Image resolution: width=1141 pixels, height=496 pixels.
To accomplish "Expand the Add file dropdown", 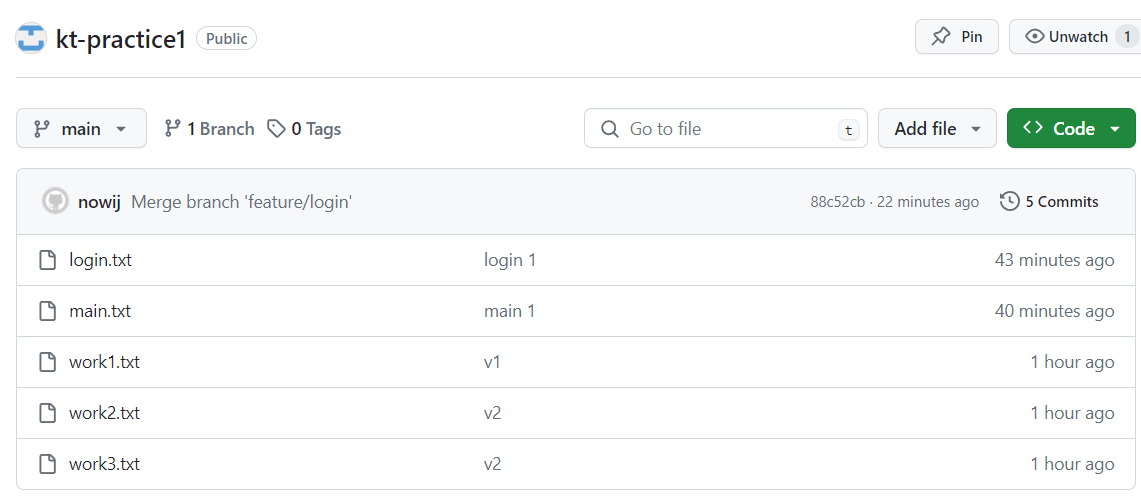I will [x=937, y=128].
